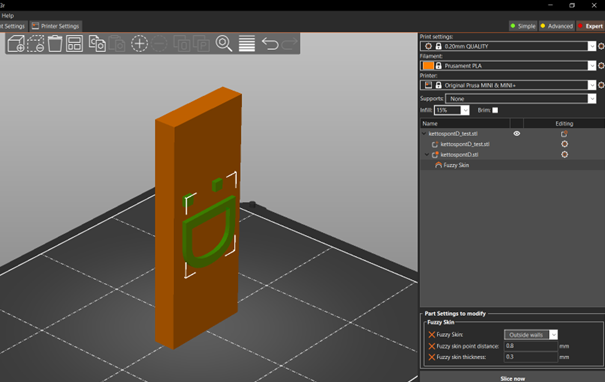Click the gear icon beside Printer dropdown
The image size is (605, 382).
(x=601, y=85)
